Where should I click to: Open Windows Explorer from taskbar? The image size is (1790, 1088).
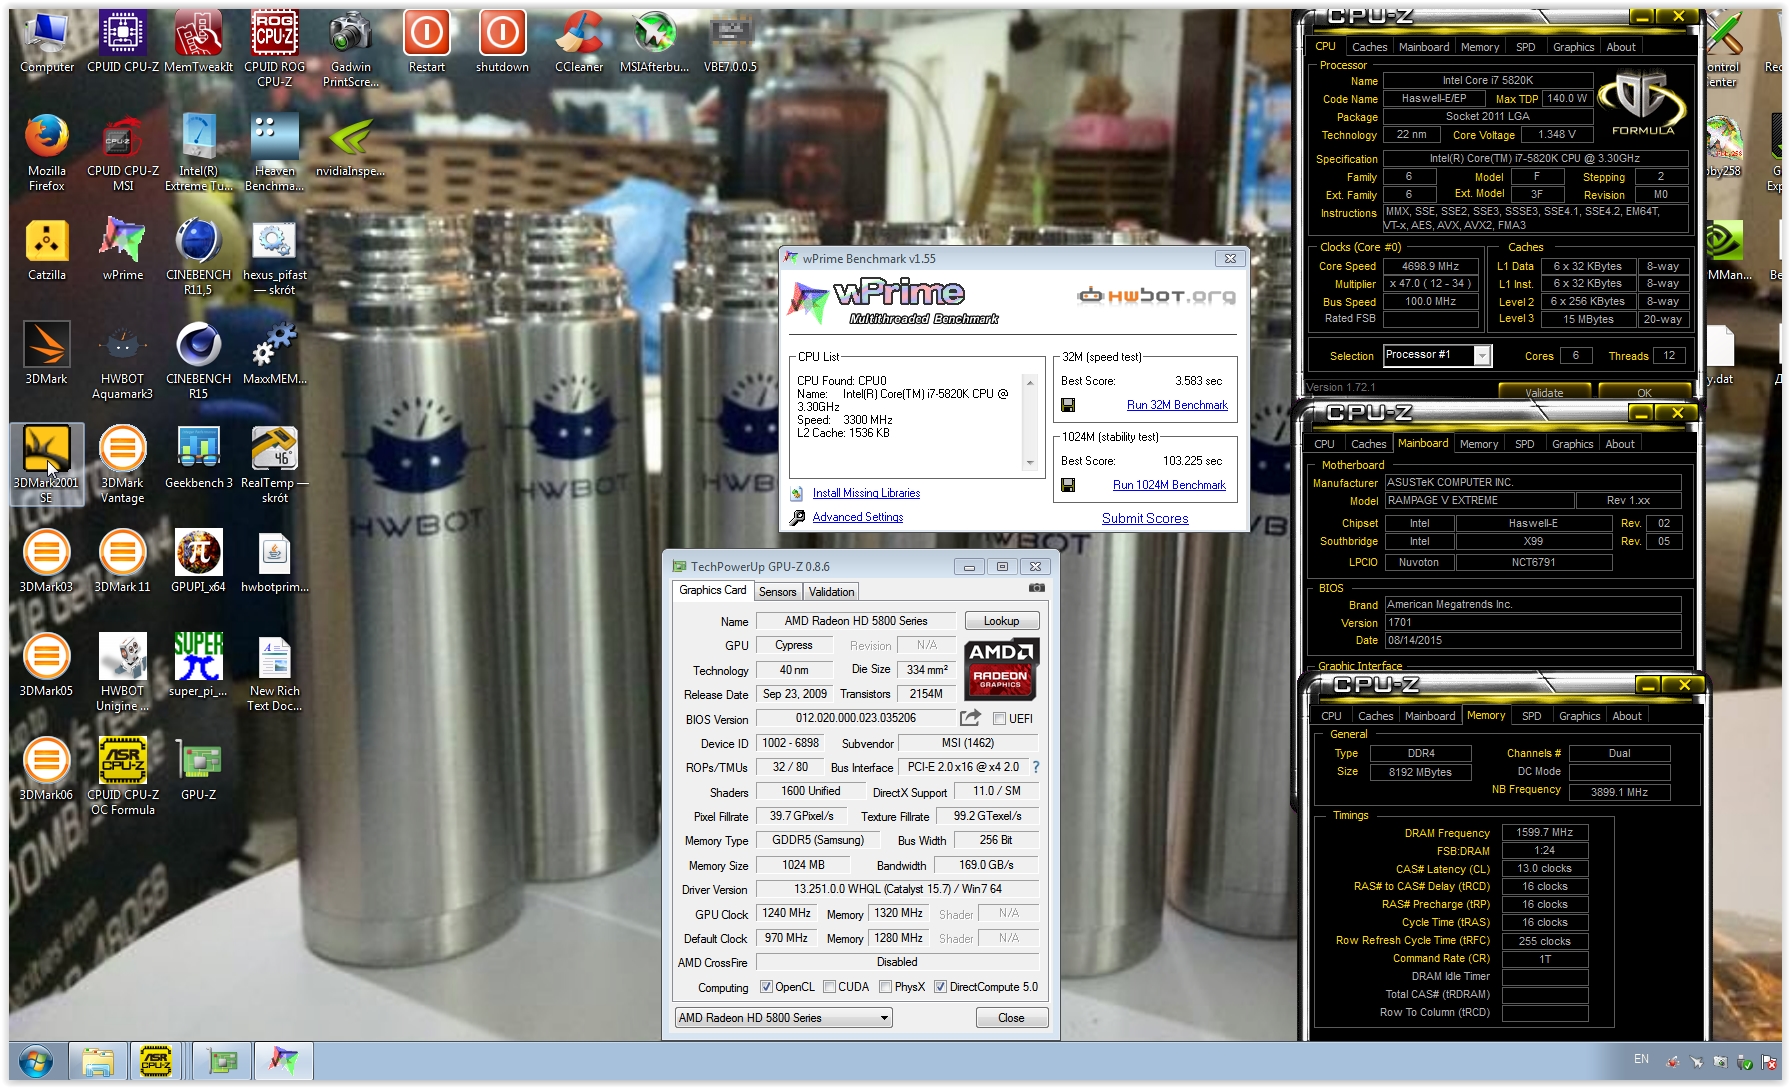click(97, 1060)
